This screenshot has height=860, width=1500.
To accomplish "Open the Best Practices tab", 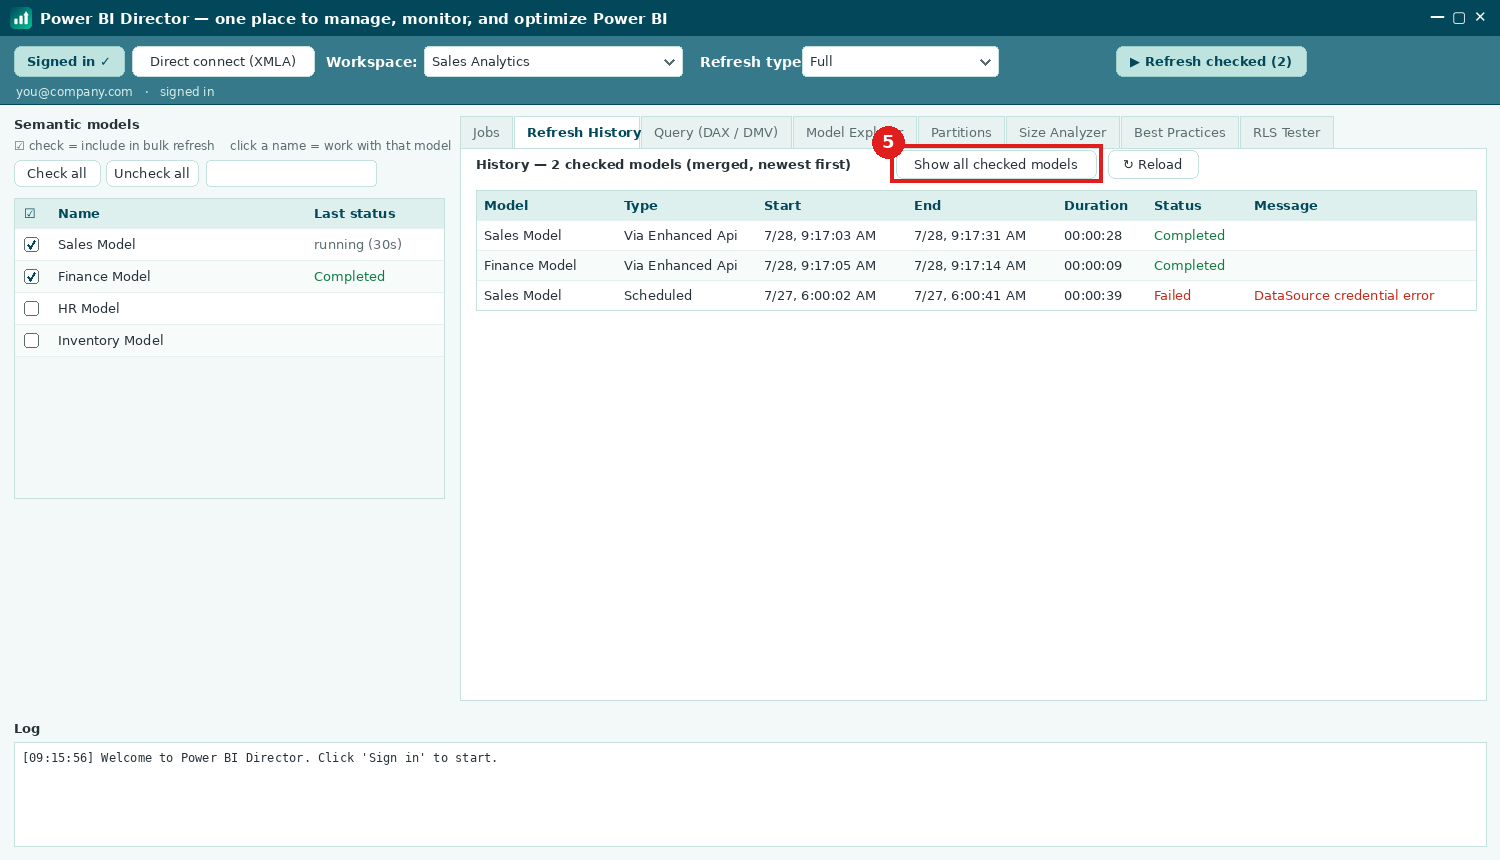I will click(1179, 132).
